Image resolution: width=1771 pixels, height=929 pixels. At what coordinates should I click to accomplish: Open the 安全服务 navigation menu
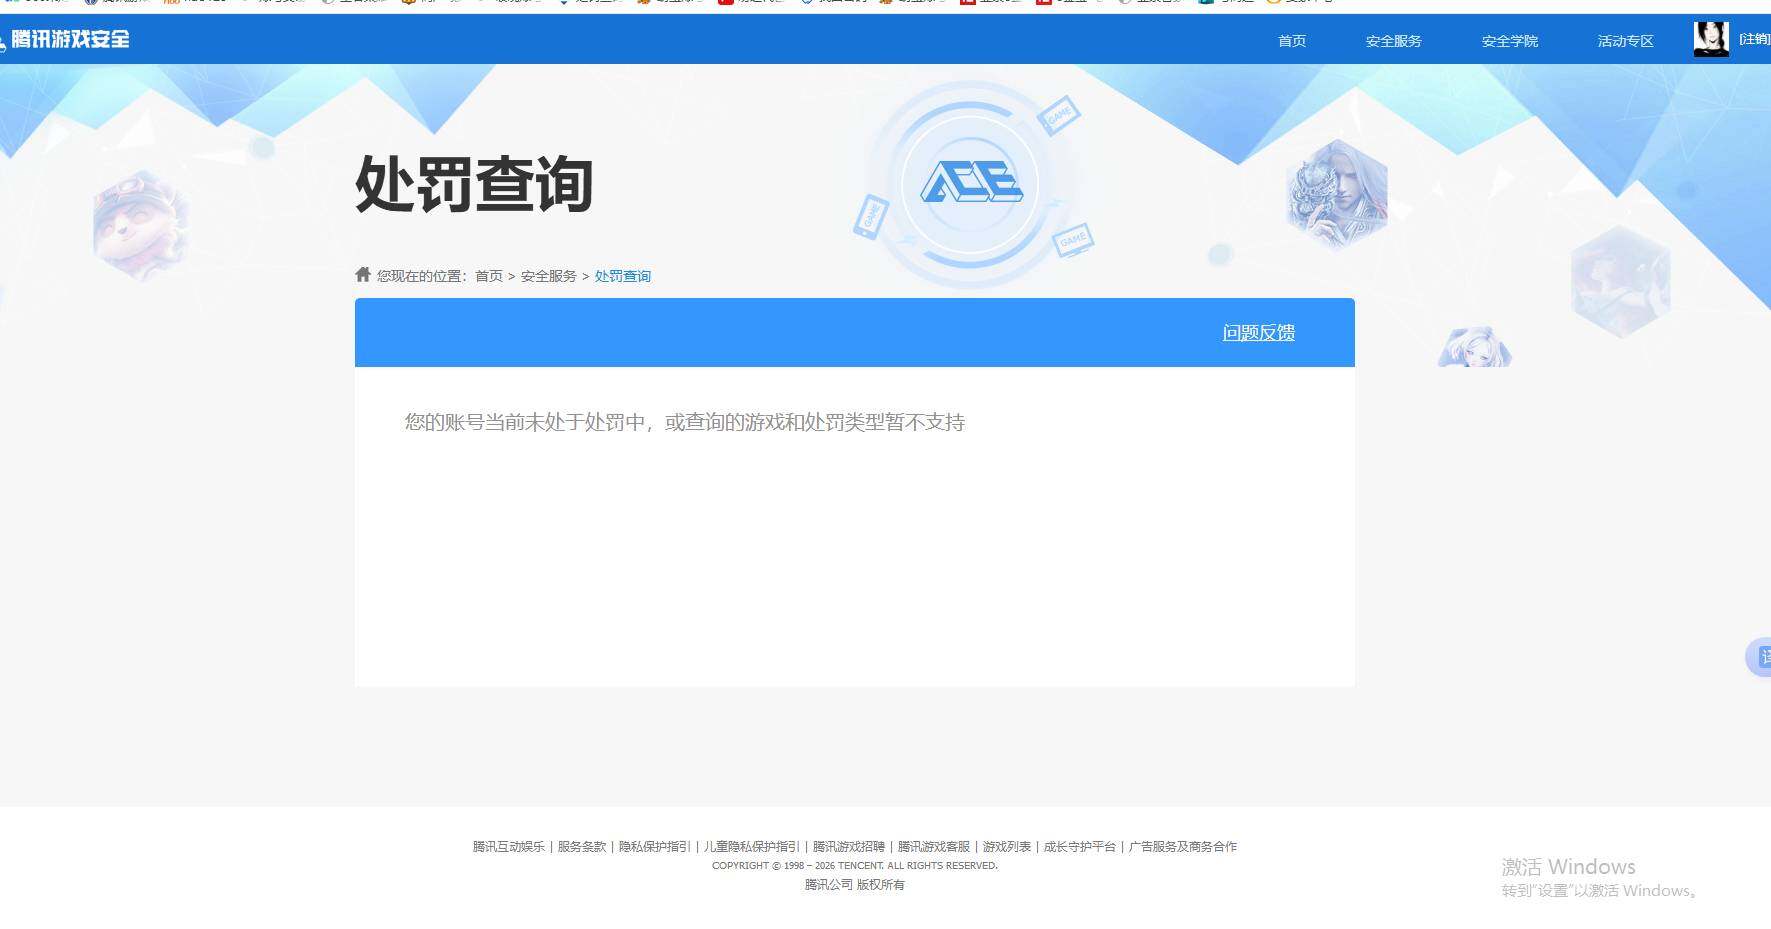[x=1393, y=40]
